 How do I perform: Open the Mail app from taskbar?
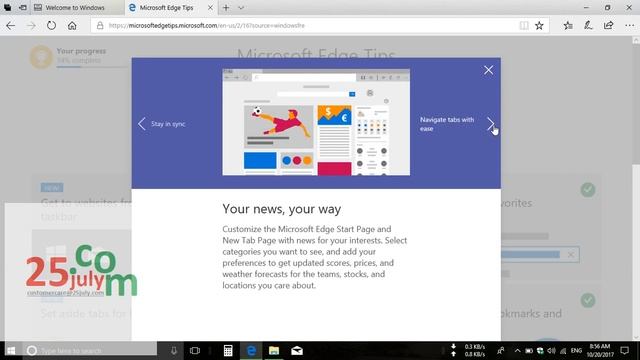(x=297, y=351)
